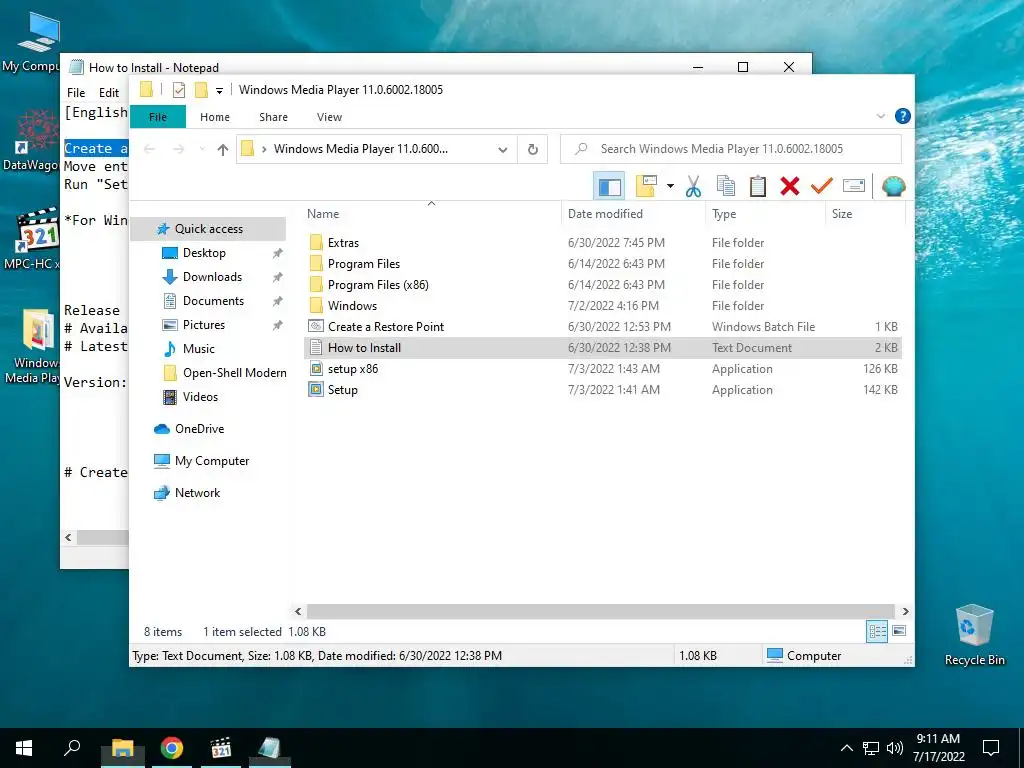The height and width of the screenshot is (768, 1024).
Task: Click the Paste clipboard icon
Action: coord(758,186)
